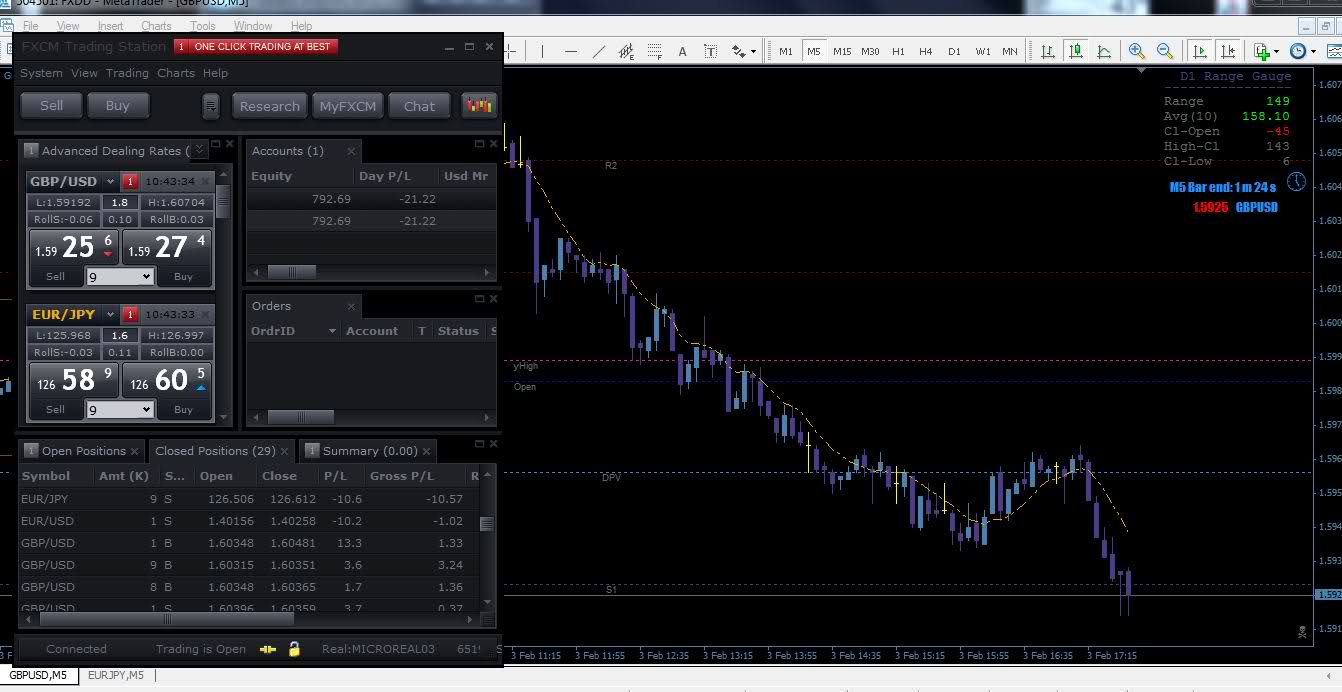Toggle the candlestick chart mode button
Image resolution: width=1342 pixels, height=692 pixels.
pos(1076,51)
